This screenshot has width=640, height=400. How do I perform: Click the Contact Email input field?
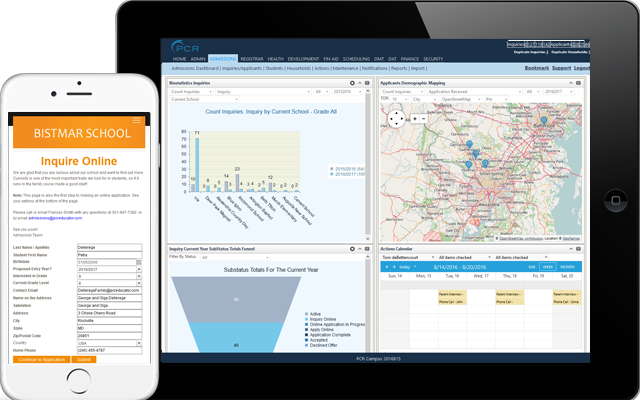click(109, 291)
